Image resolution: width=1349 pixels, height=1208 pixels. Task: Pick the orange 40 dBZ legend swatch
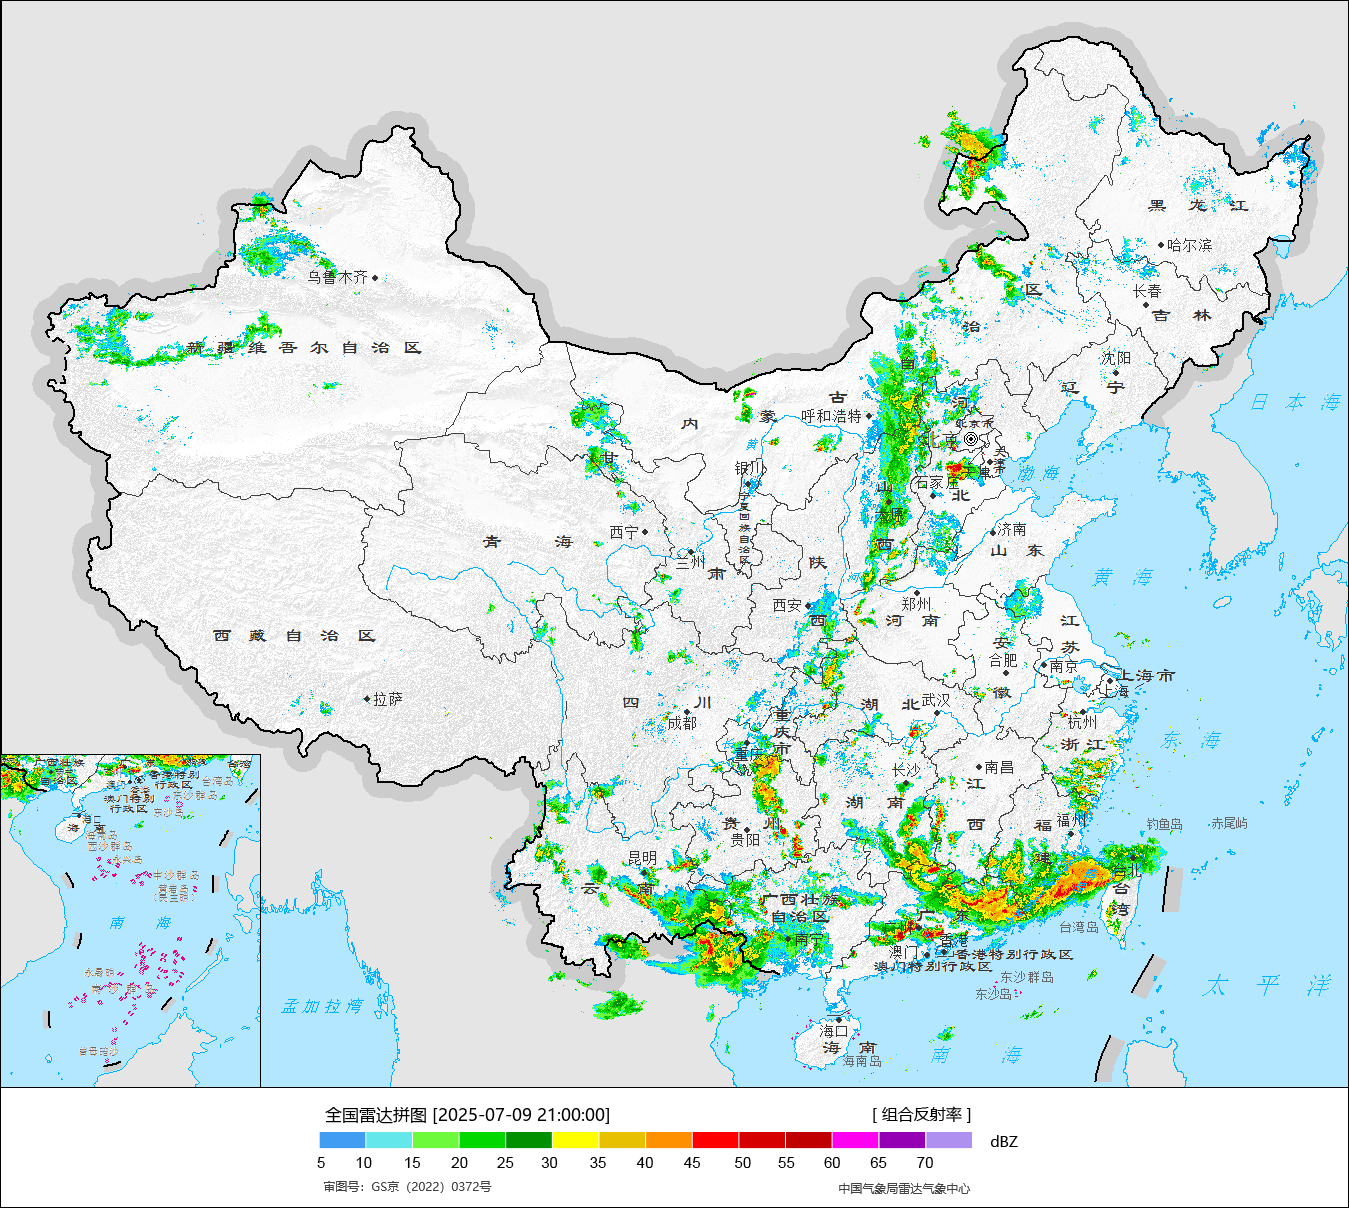click(x=669, y=1140)
